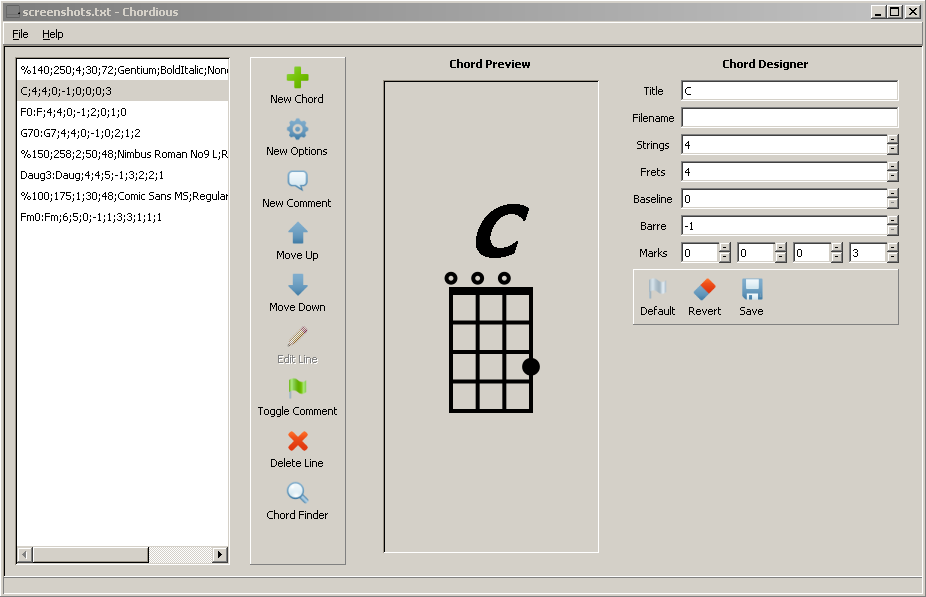926x597 pixels.
Task: Add a New Comment using speech bubble
Action: coord(297,182)
